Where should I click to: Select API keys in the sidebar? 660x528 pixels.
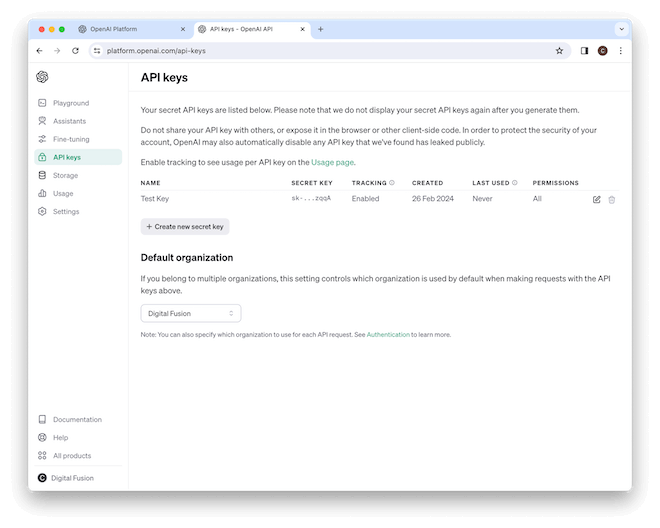[x=78, y=157]
